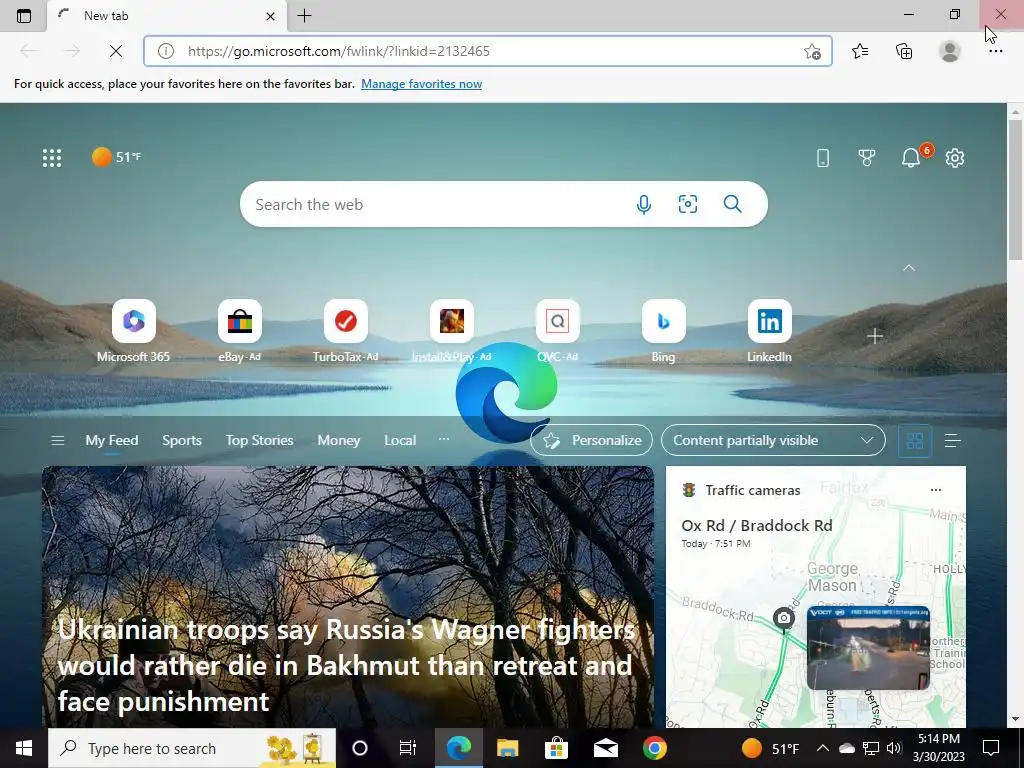Open mobile phone icon on new tab page
Image resolution: width=1024 pixels, height=768 pixels.
(x=823, y=157)
